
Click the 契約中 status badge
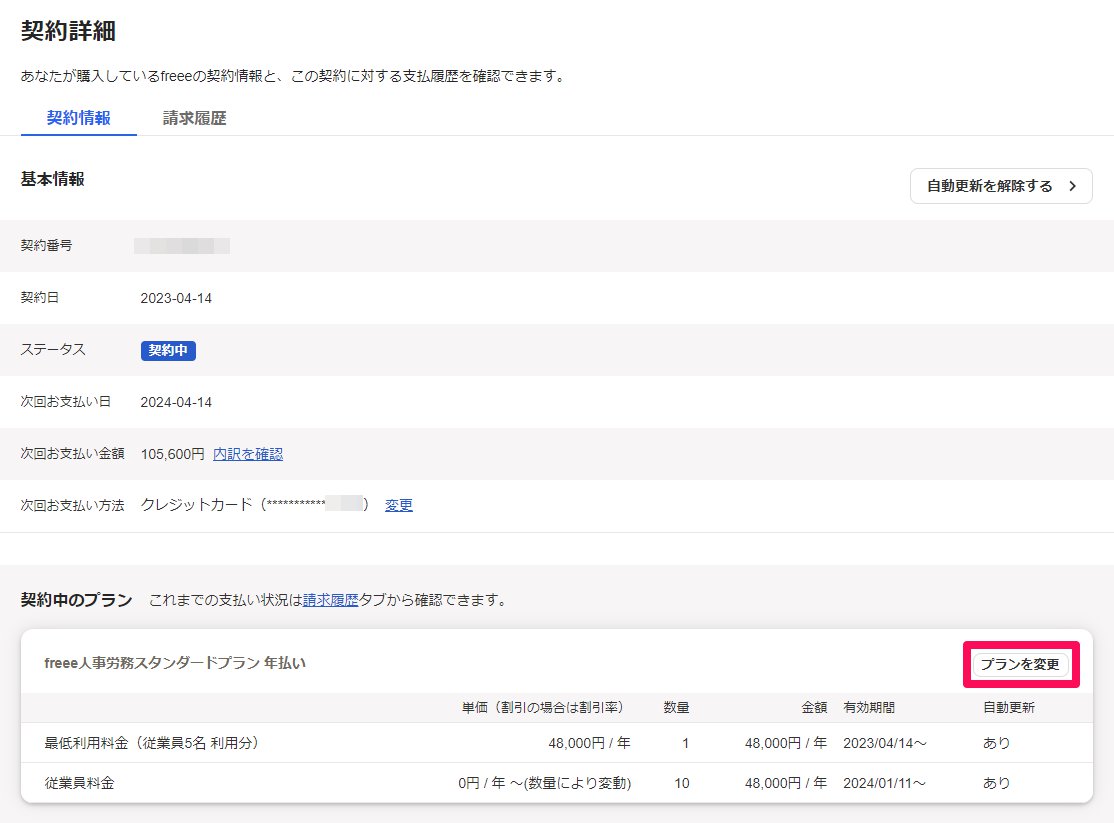[x=168, y=350]
